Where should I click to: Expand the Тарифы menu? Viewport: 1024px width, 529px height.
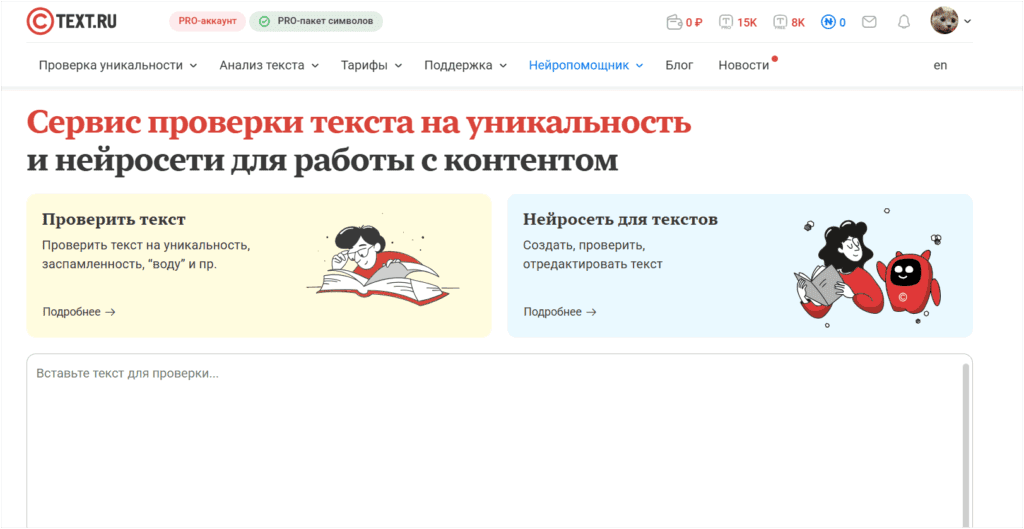click(371, 65)
